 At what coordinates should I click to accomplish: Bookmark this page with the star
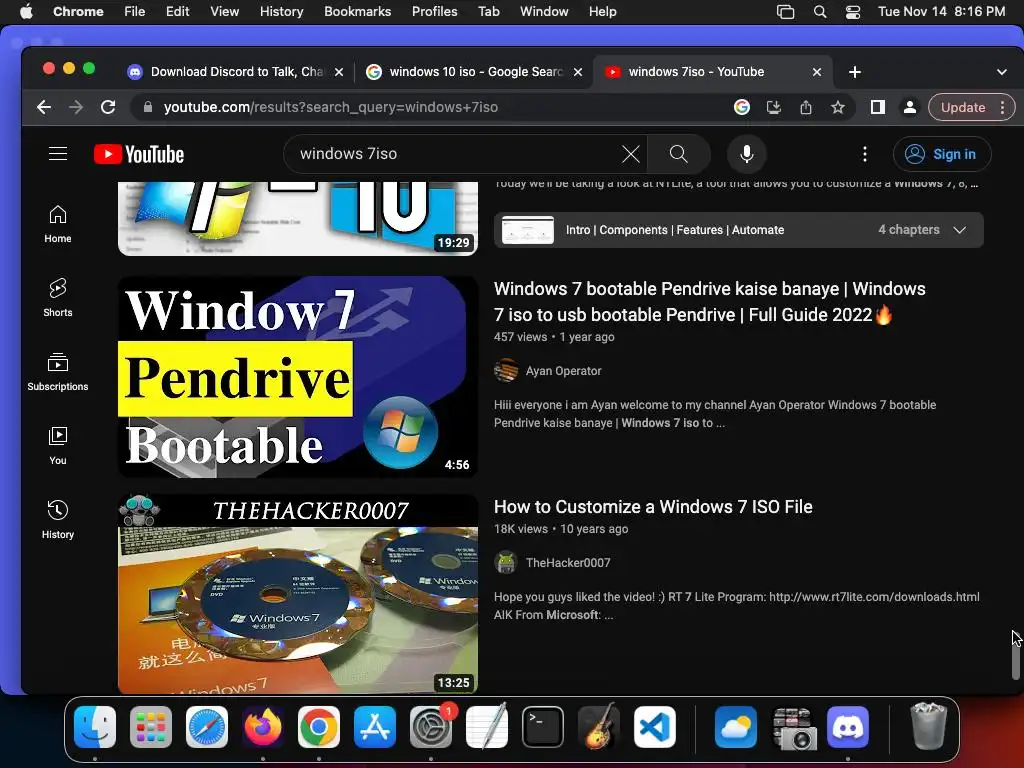tap(838, 107)
